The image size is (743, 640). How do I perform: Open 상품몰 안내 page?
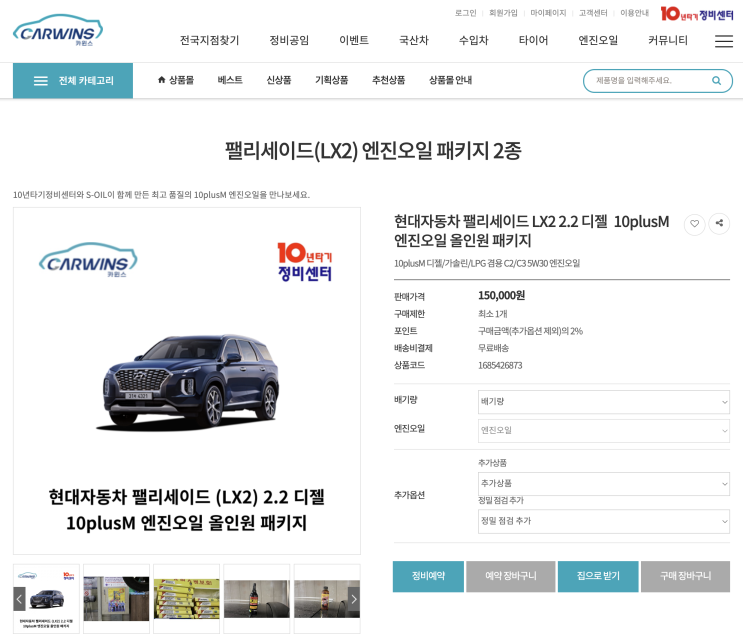(450, 80)
